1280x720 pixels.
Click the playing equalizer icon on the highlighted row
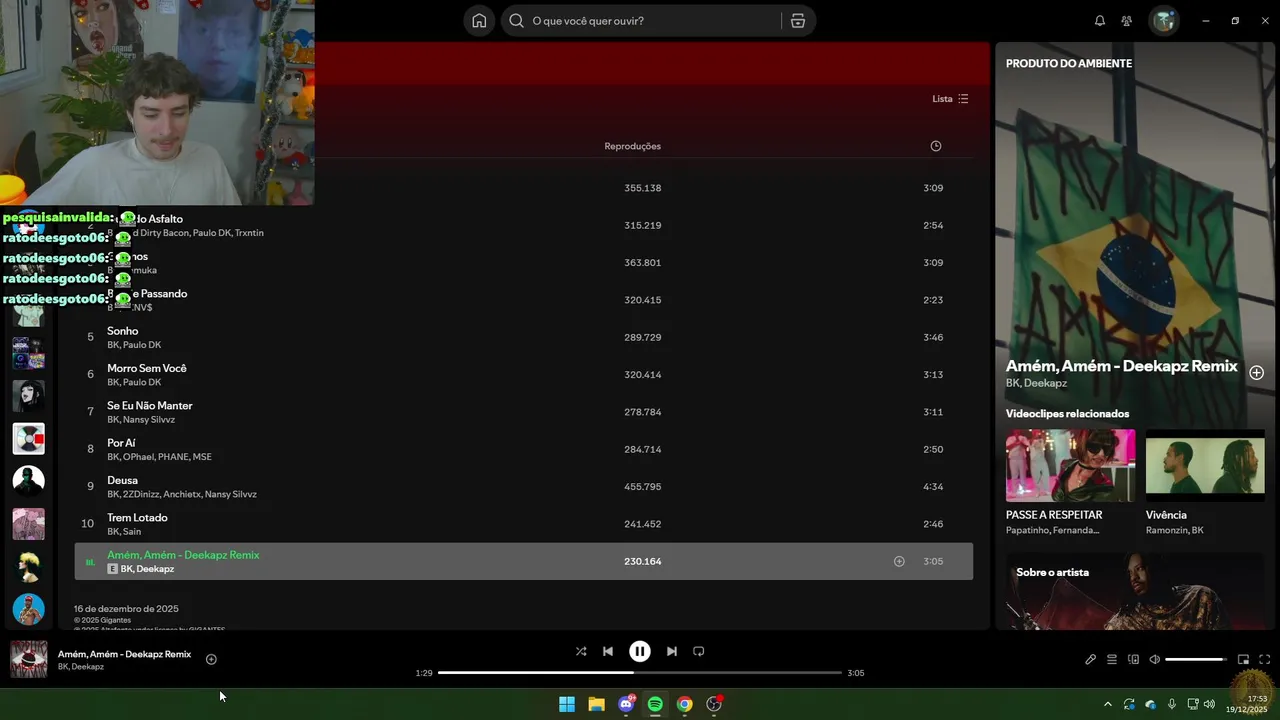click(90, 562)
